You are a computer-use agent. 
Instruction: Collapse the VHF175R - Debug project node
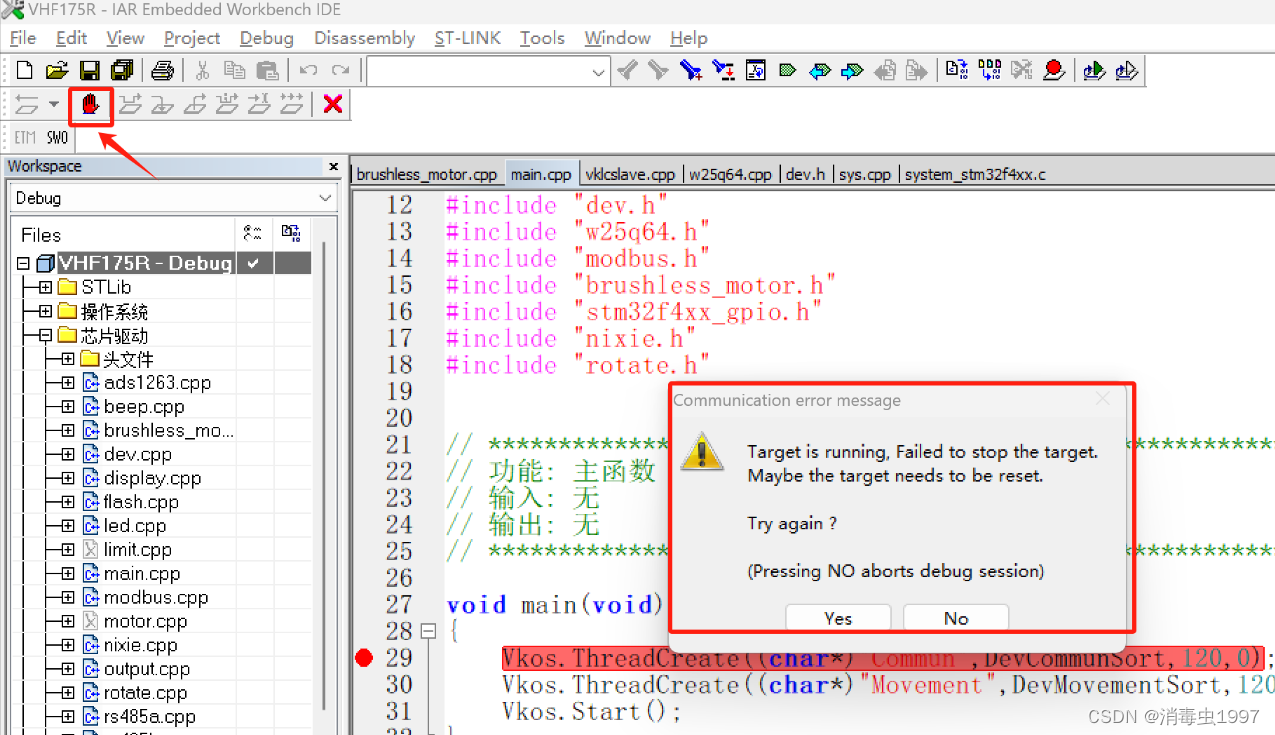tap(23, 264)
